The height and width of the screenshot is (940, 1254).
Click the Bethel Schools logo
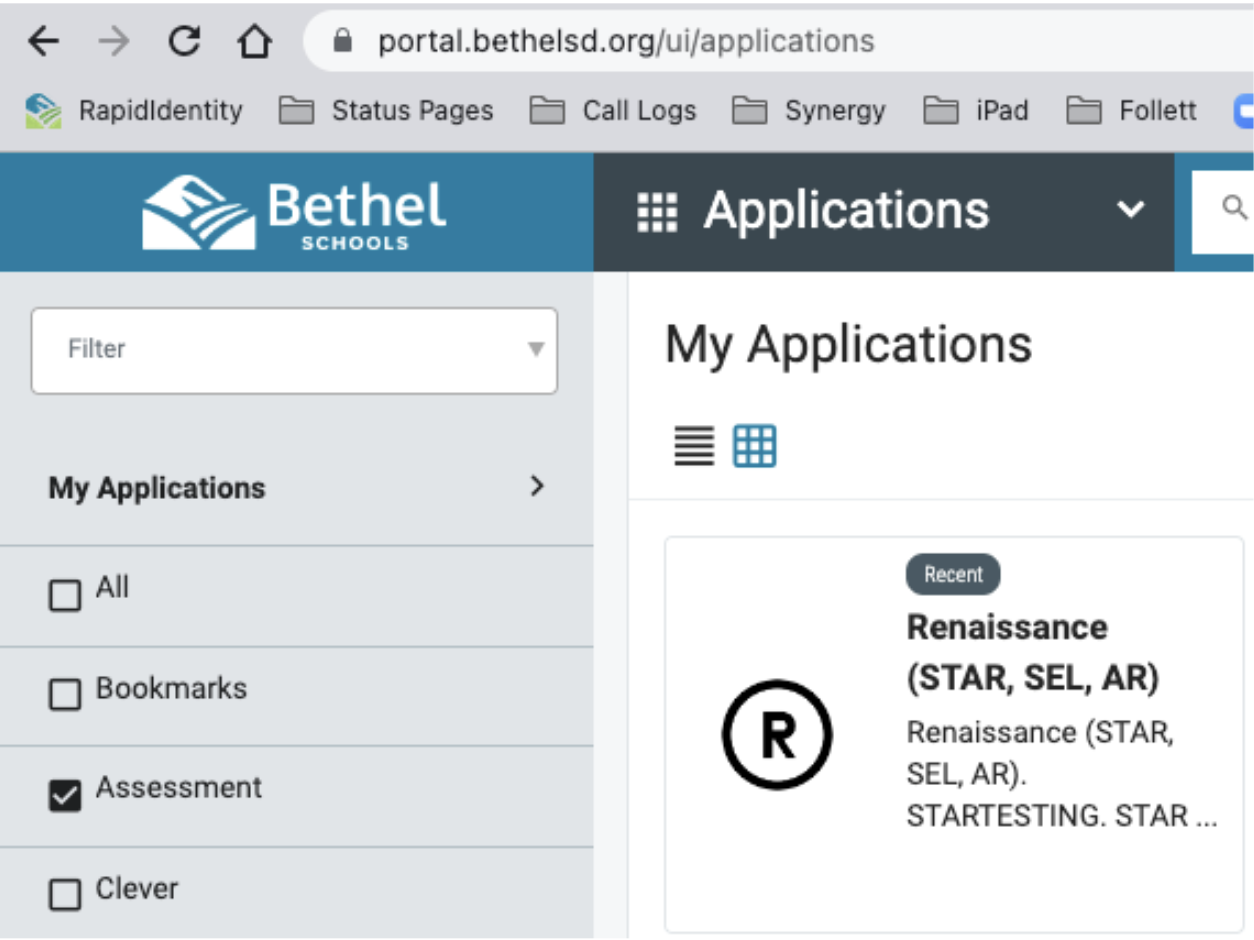click(x=295, y=213)
